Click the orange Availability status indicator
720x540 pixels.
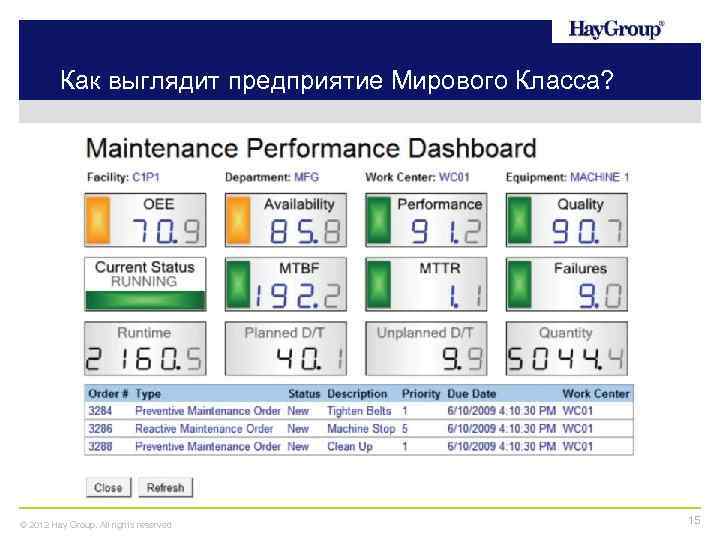[x=238, y=220]
